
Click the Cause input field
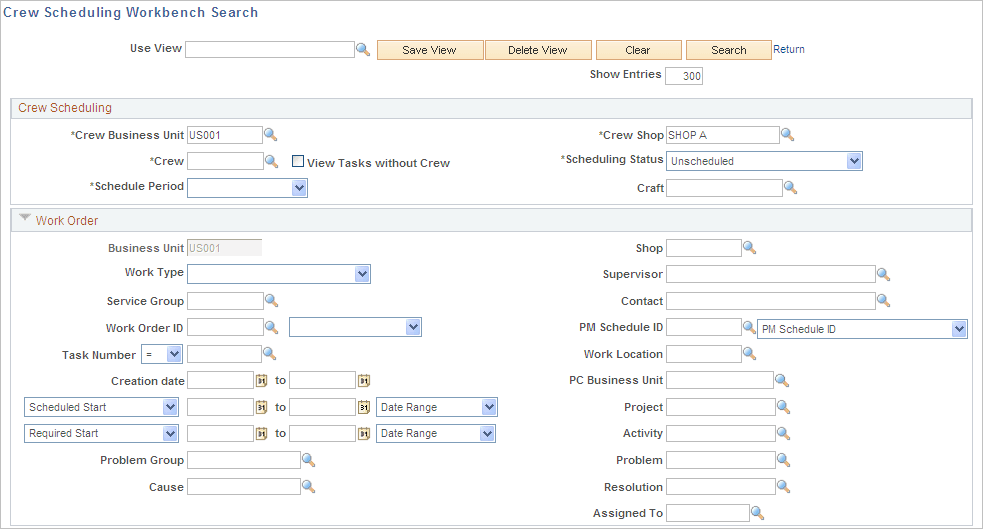click(244, 486)
